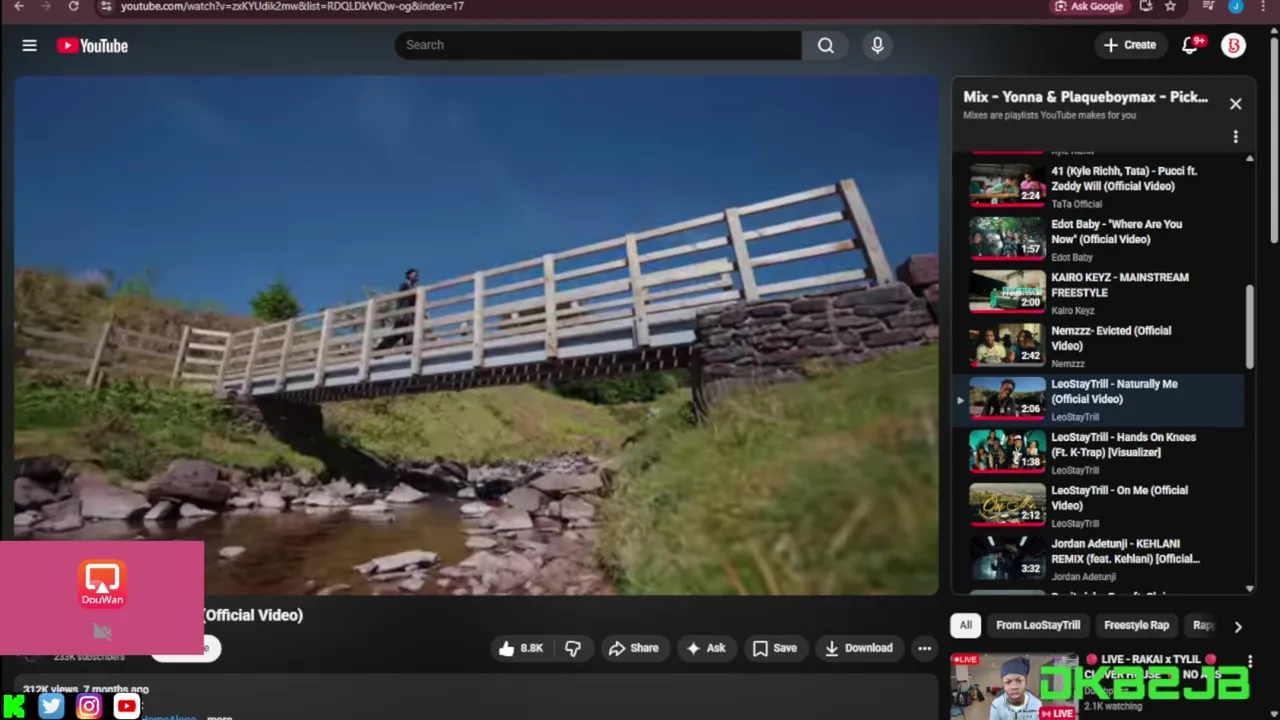Image resolution: width=1280 pixels, height=720 pixels.
Task: Click the DouWan overlay icon
Action: (x=102, y=584)
